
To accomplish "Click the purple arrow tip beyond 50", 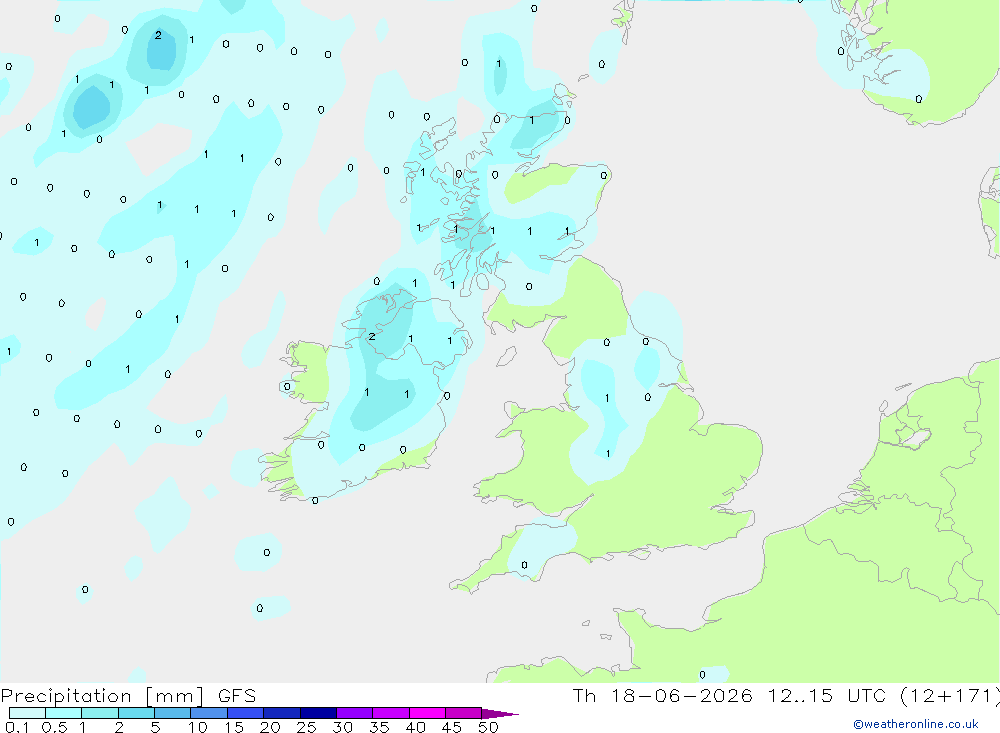I will pyautogui.click(x=501, y=713).
